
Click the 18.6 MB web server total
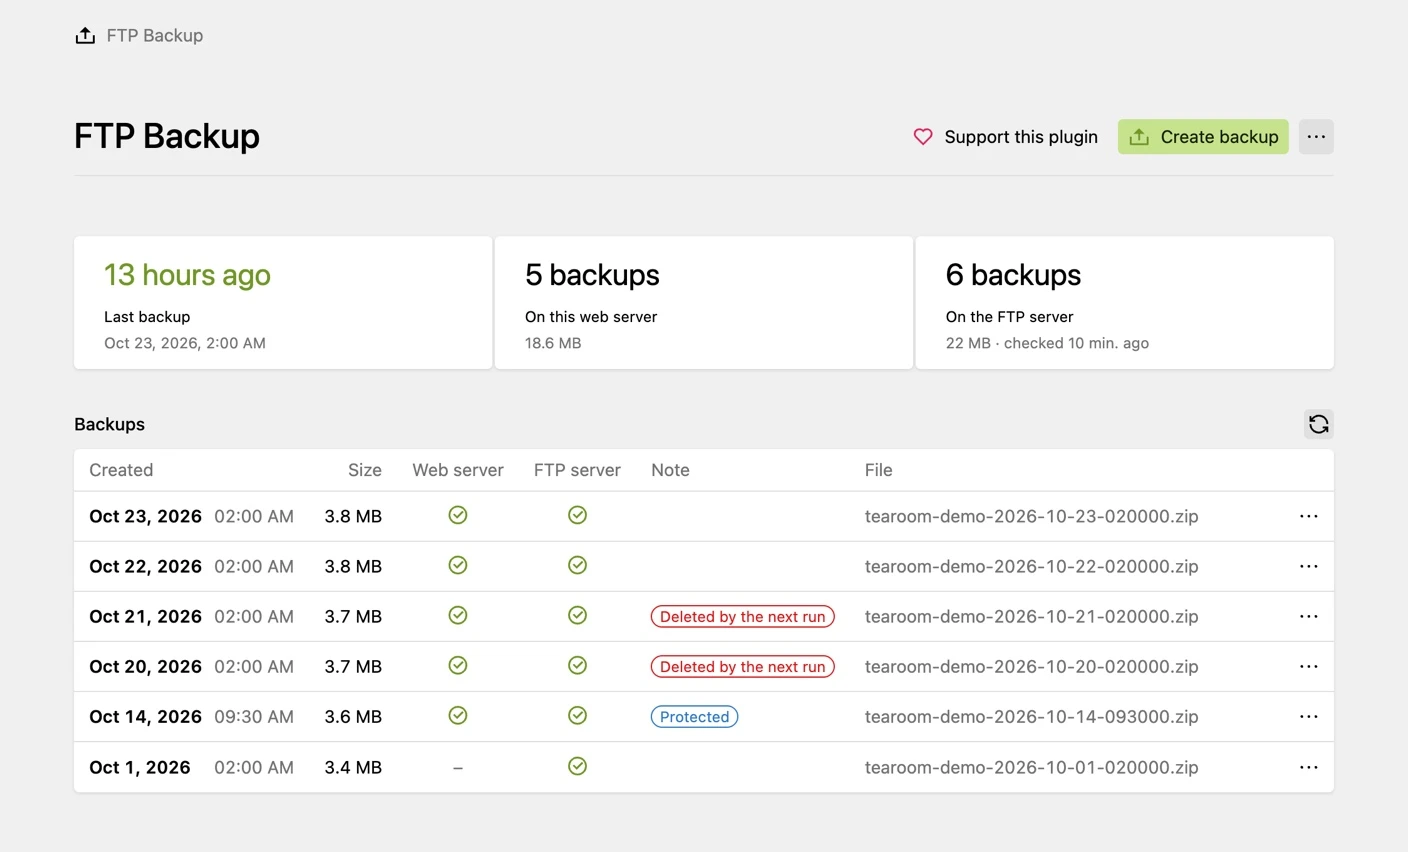coord(553,343)
